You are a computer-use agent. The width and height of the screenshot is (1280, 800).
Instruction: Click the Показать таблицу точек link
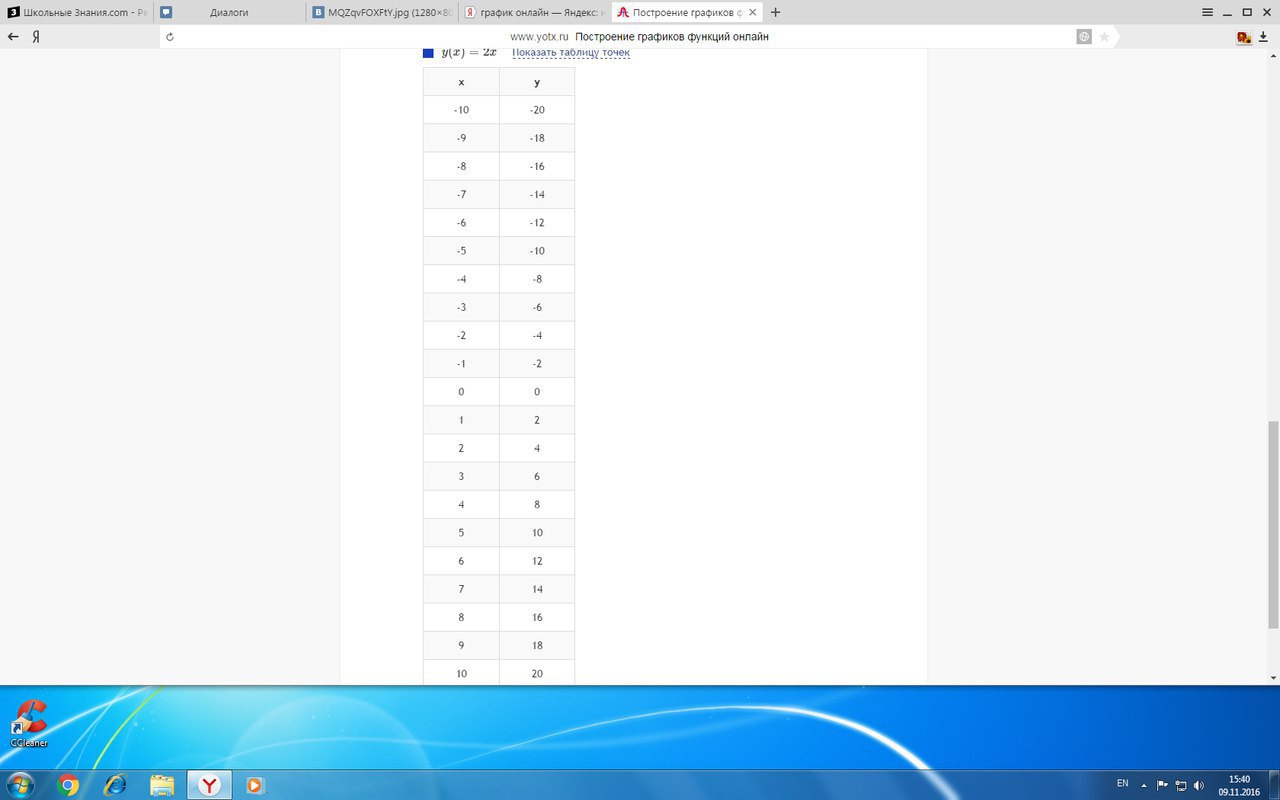[571, 52]
